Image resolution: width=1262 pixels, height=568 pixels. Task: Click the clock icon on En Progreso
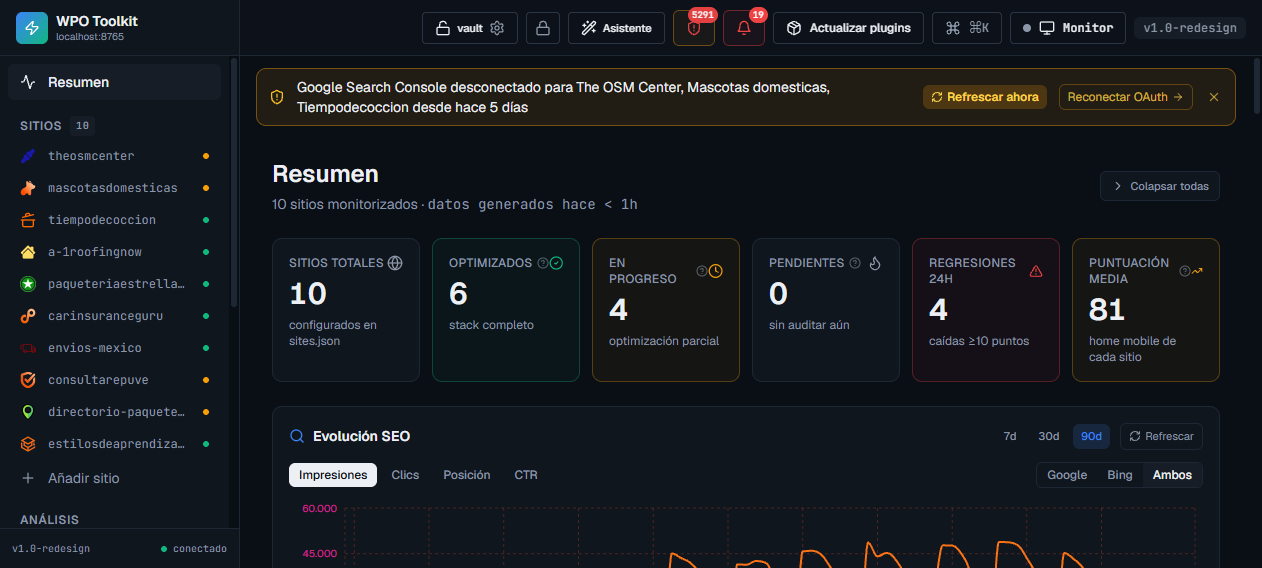point(716,271)
